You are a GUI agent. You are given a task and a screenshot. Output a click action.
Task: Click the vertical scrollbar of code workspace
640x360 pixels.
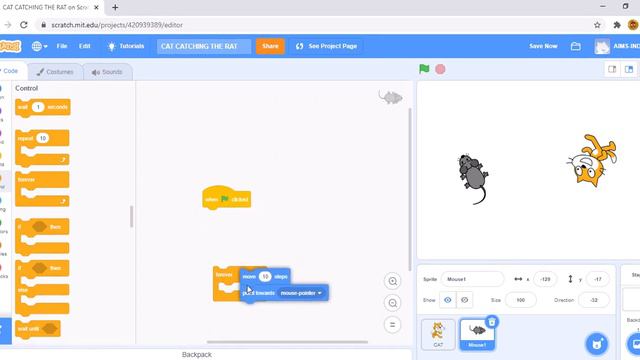[x=409, y=189]
